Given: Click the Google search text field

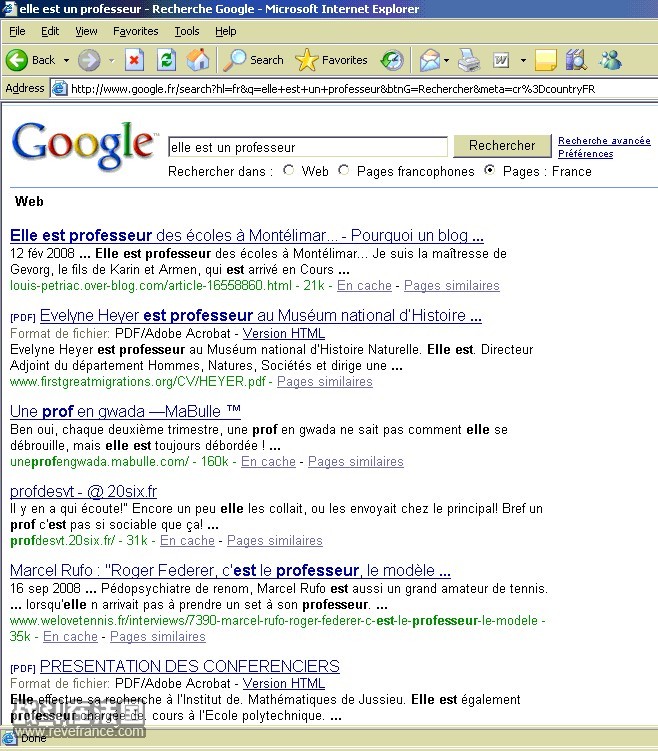Looking at the screenshot, I should [308, 147].
